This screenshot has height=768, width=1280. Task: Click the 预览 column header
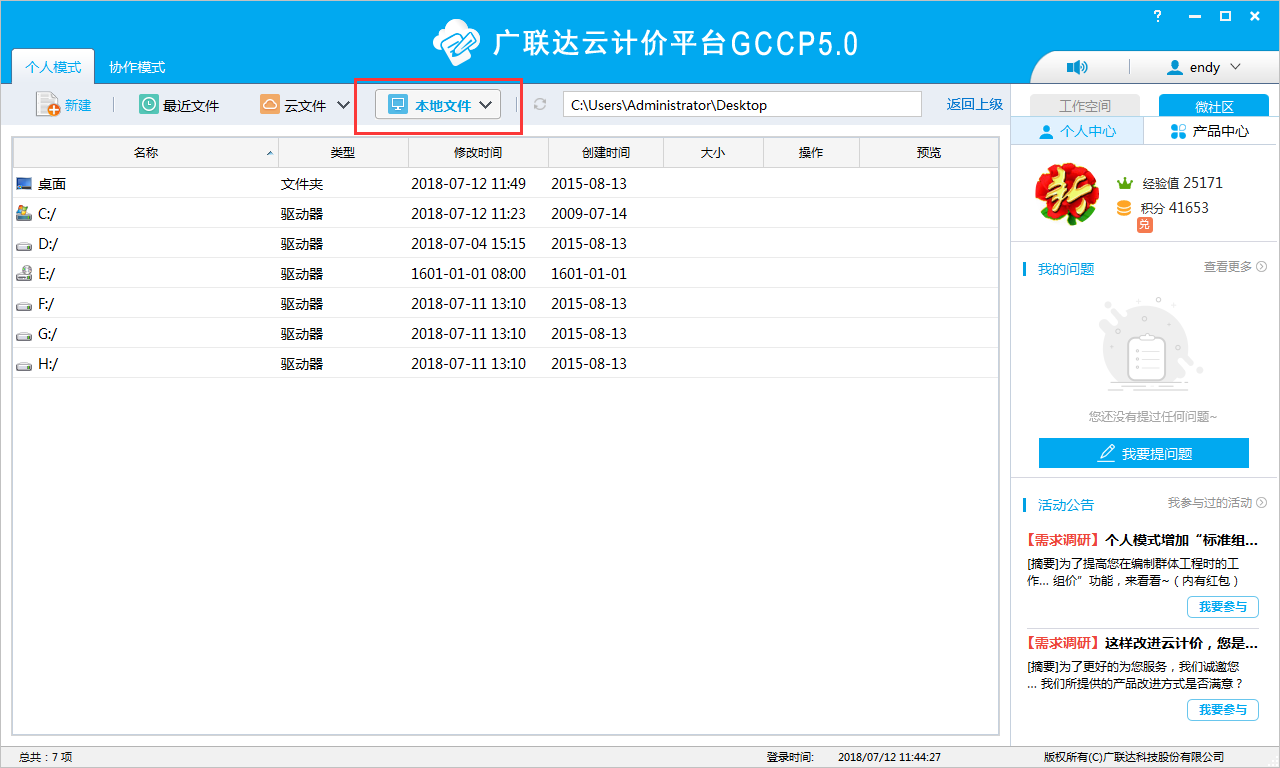click(929, 153)
